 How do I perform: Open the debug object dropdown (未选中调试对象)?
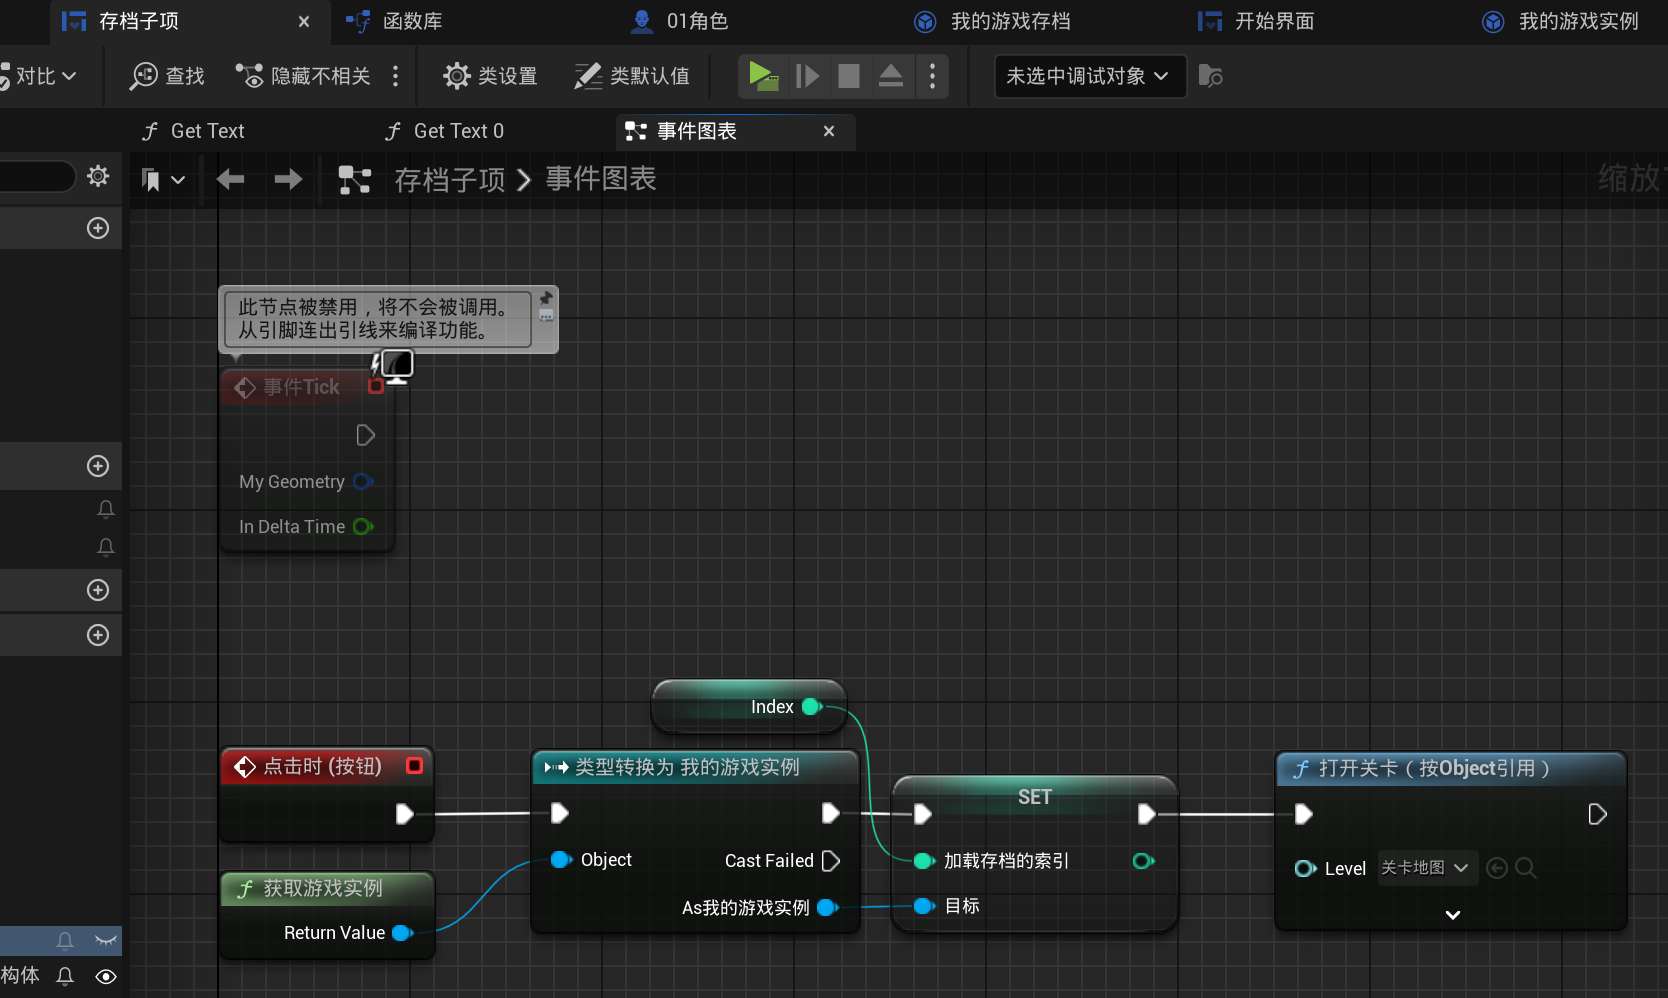point(1089,76)
